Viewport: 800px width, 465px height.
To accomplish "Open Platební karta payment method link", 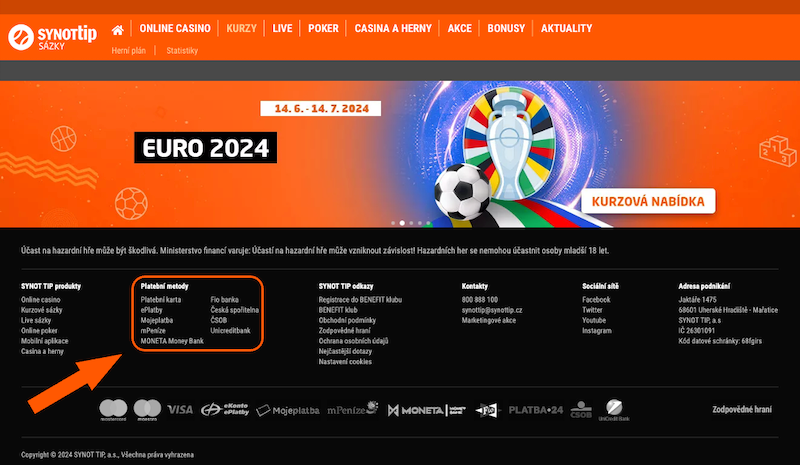I will (161, 300).
